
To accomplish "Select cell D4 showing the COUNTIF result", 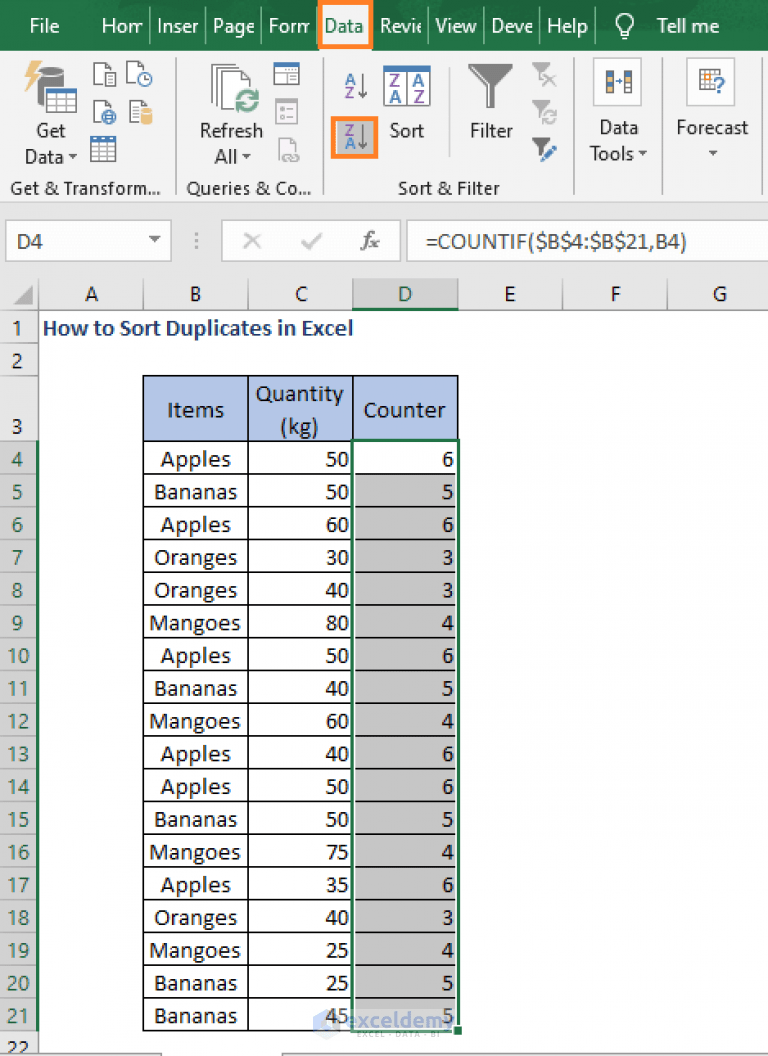I will 405,458.
